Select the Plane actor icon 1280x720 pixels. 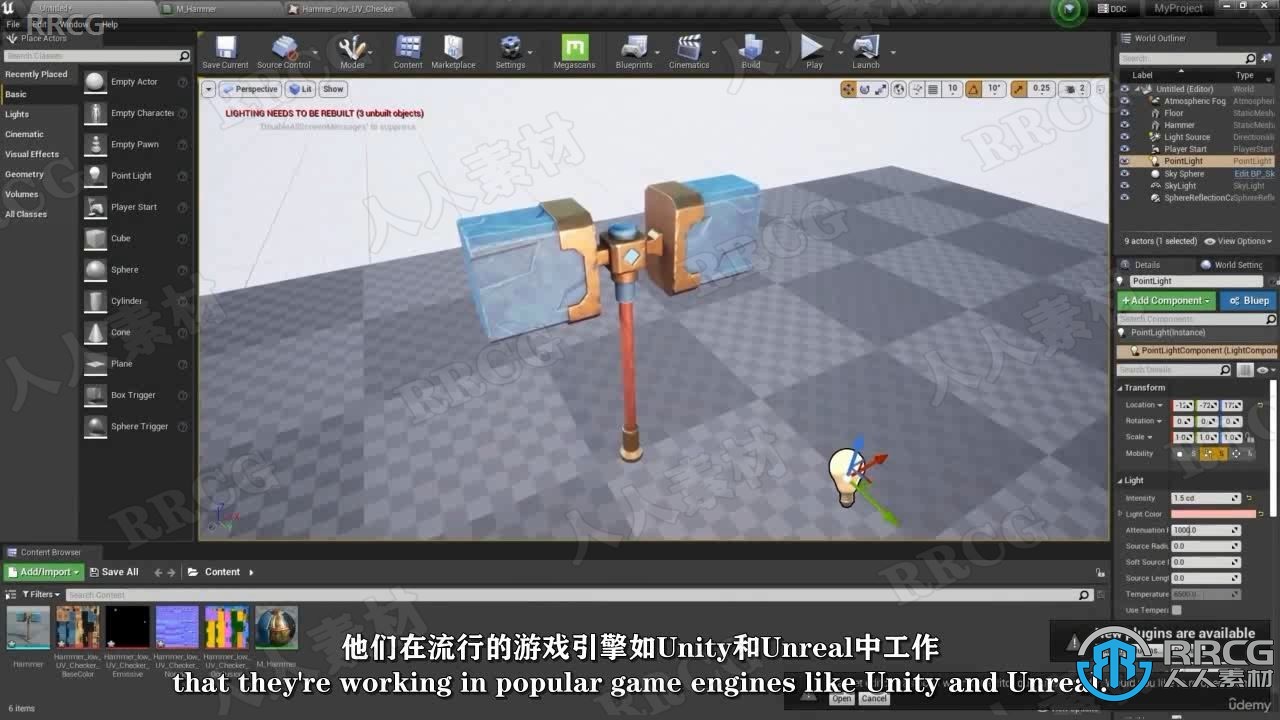coord(95,364)
